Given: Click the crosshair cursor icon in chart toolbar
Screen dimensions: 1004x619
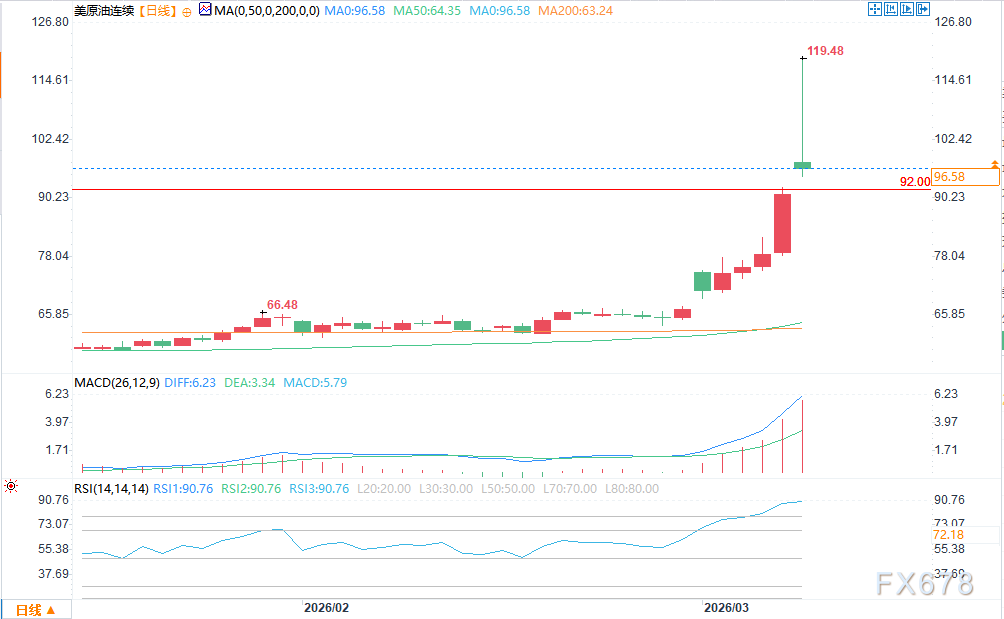Looking at the screenshot, I should click(875, 9).
